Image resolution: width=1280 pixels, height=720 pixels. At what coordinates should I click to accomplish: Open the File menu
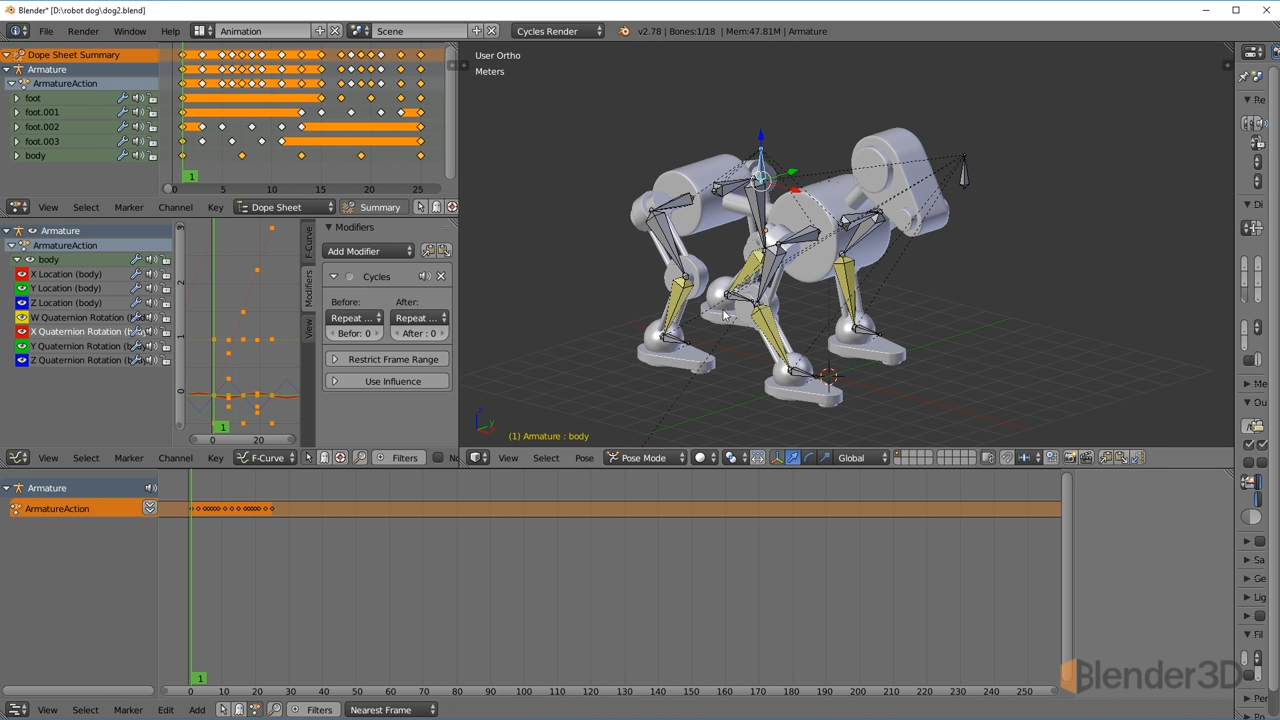[46, 31]
